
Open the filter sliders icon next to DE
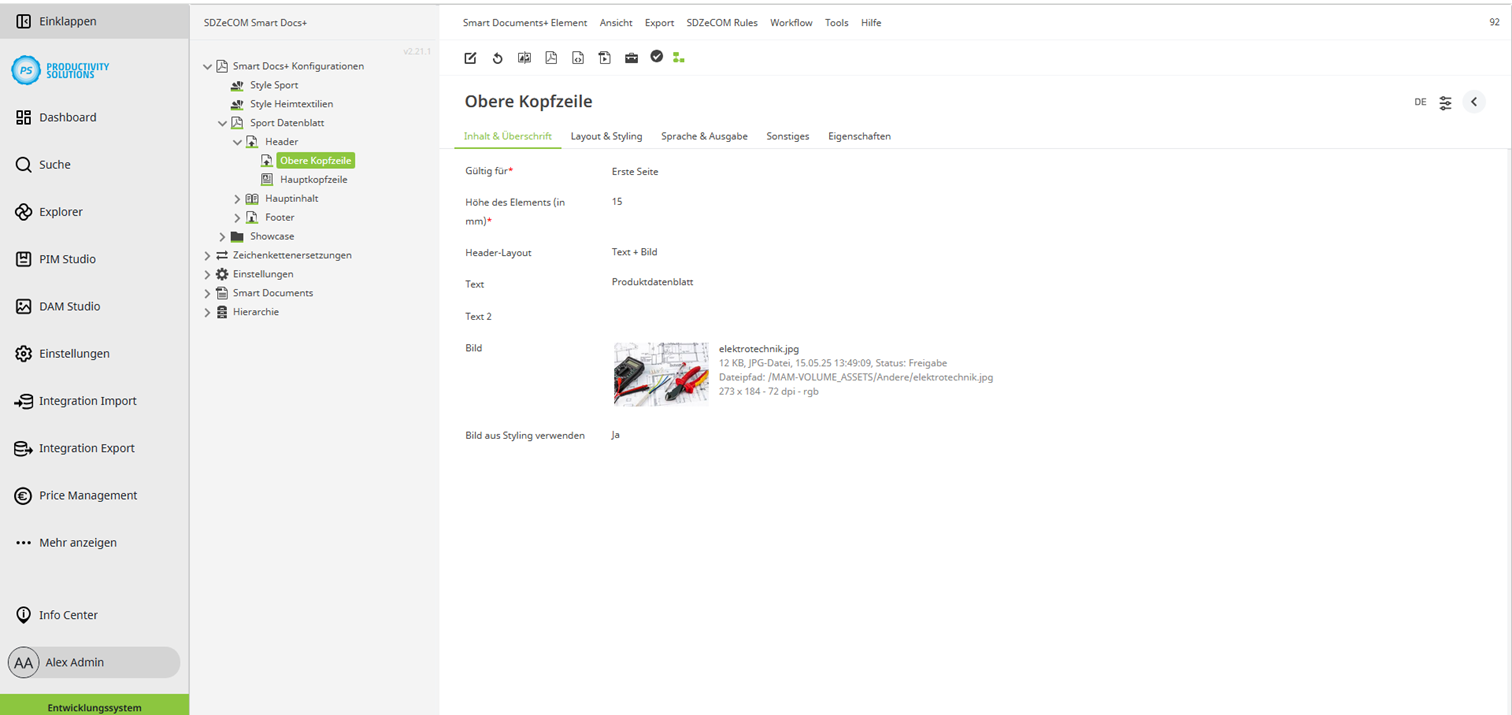pos(1444,102)
